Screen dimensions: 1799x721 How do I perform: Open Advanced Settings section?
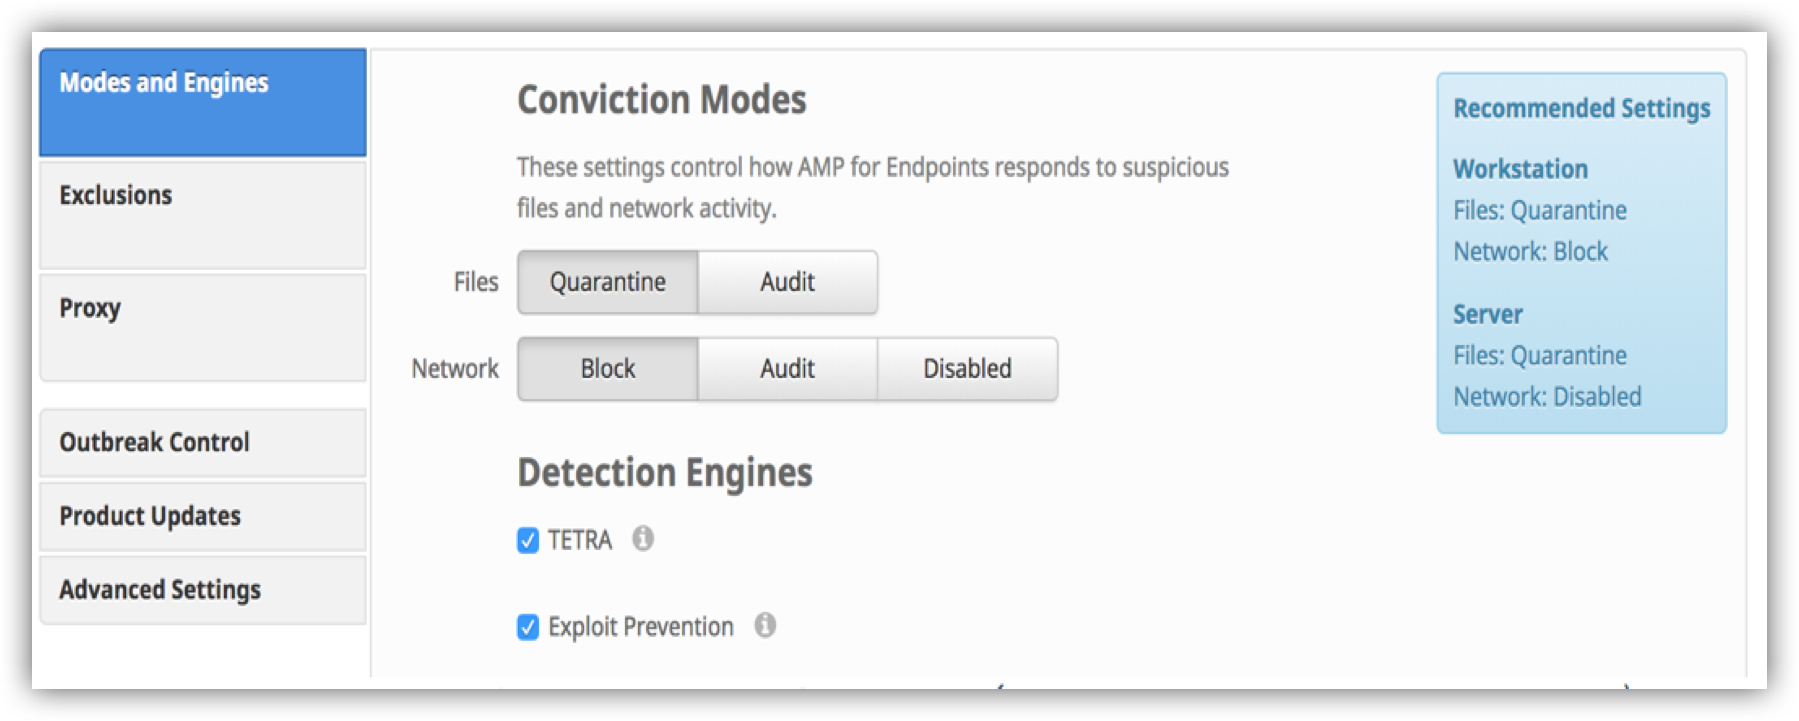tap(203, 590)
